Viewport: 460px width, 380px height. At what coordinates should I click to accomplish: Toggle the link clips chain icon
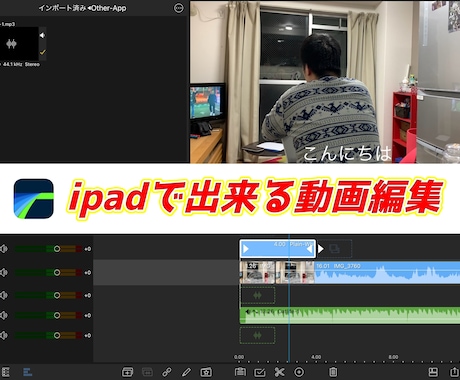[x=167, y=372]
